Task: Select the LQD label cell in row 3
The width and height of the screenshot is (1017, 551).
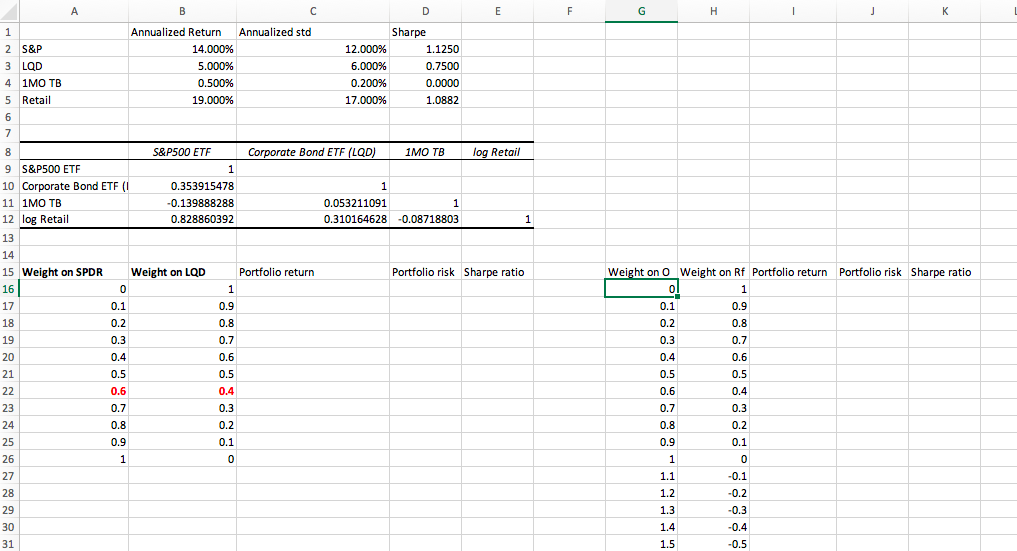Action: pos(74,66)
